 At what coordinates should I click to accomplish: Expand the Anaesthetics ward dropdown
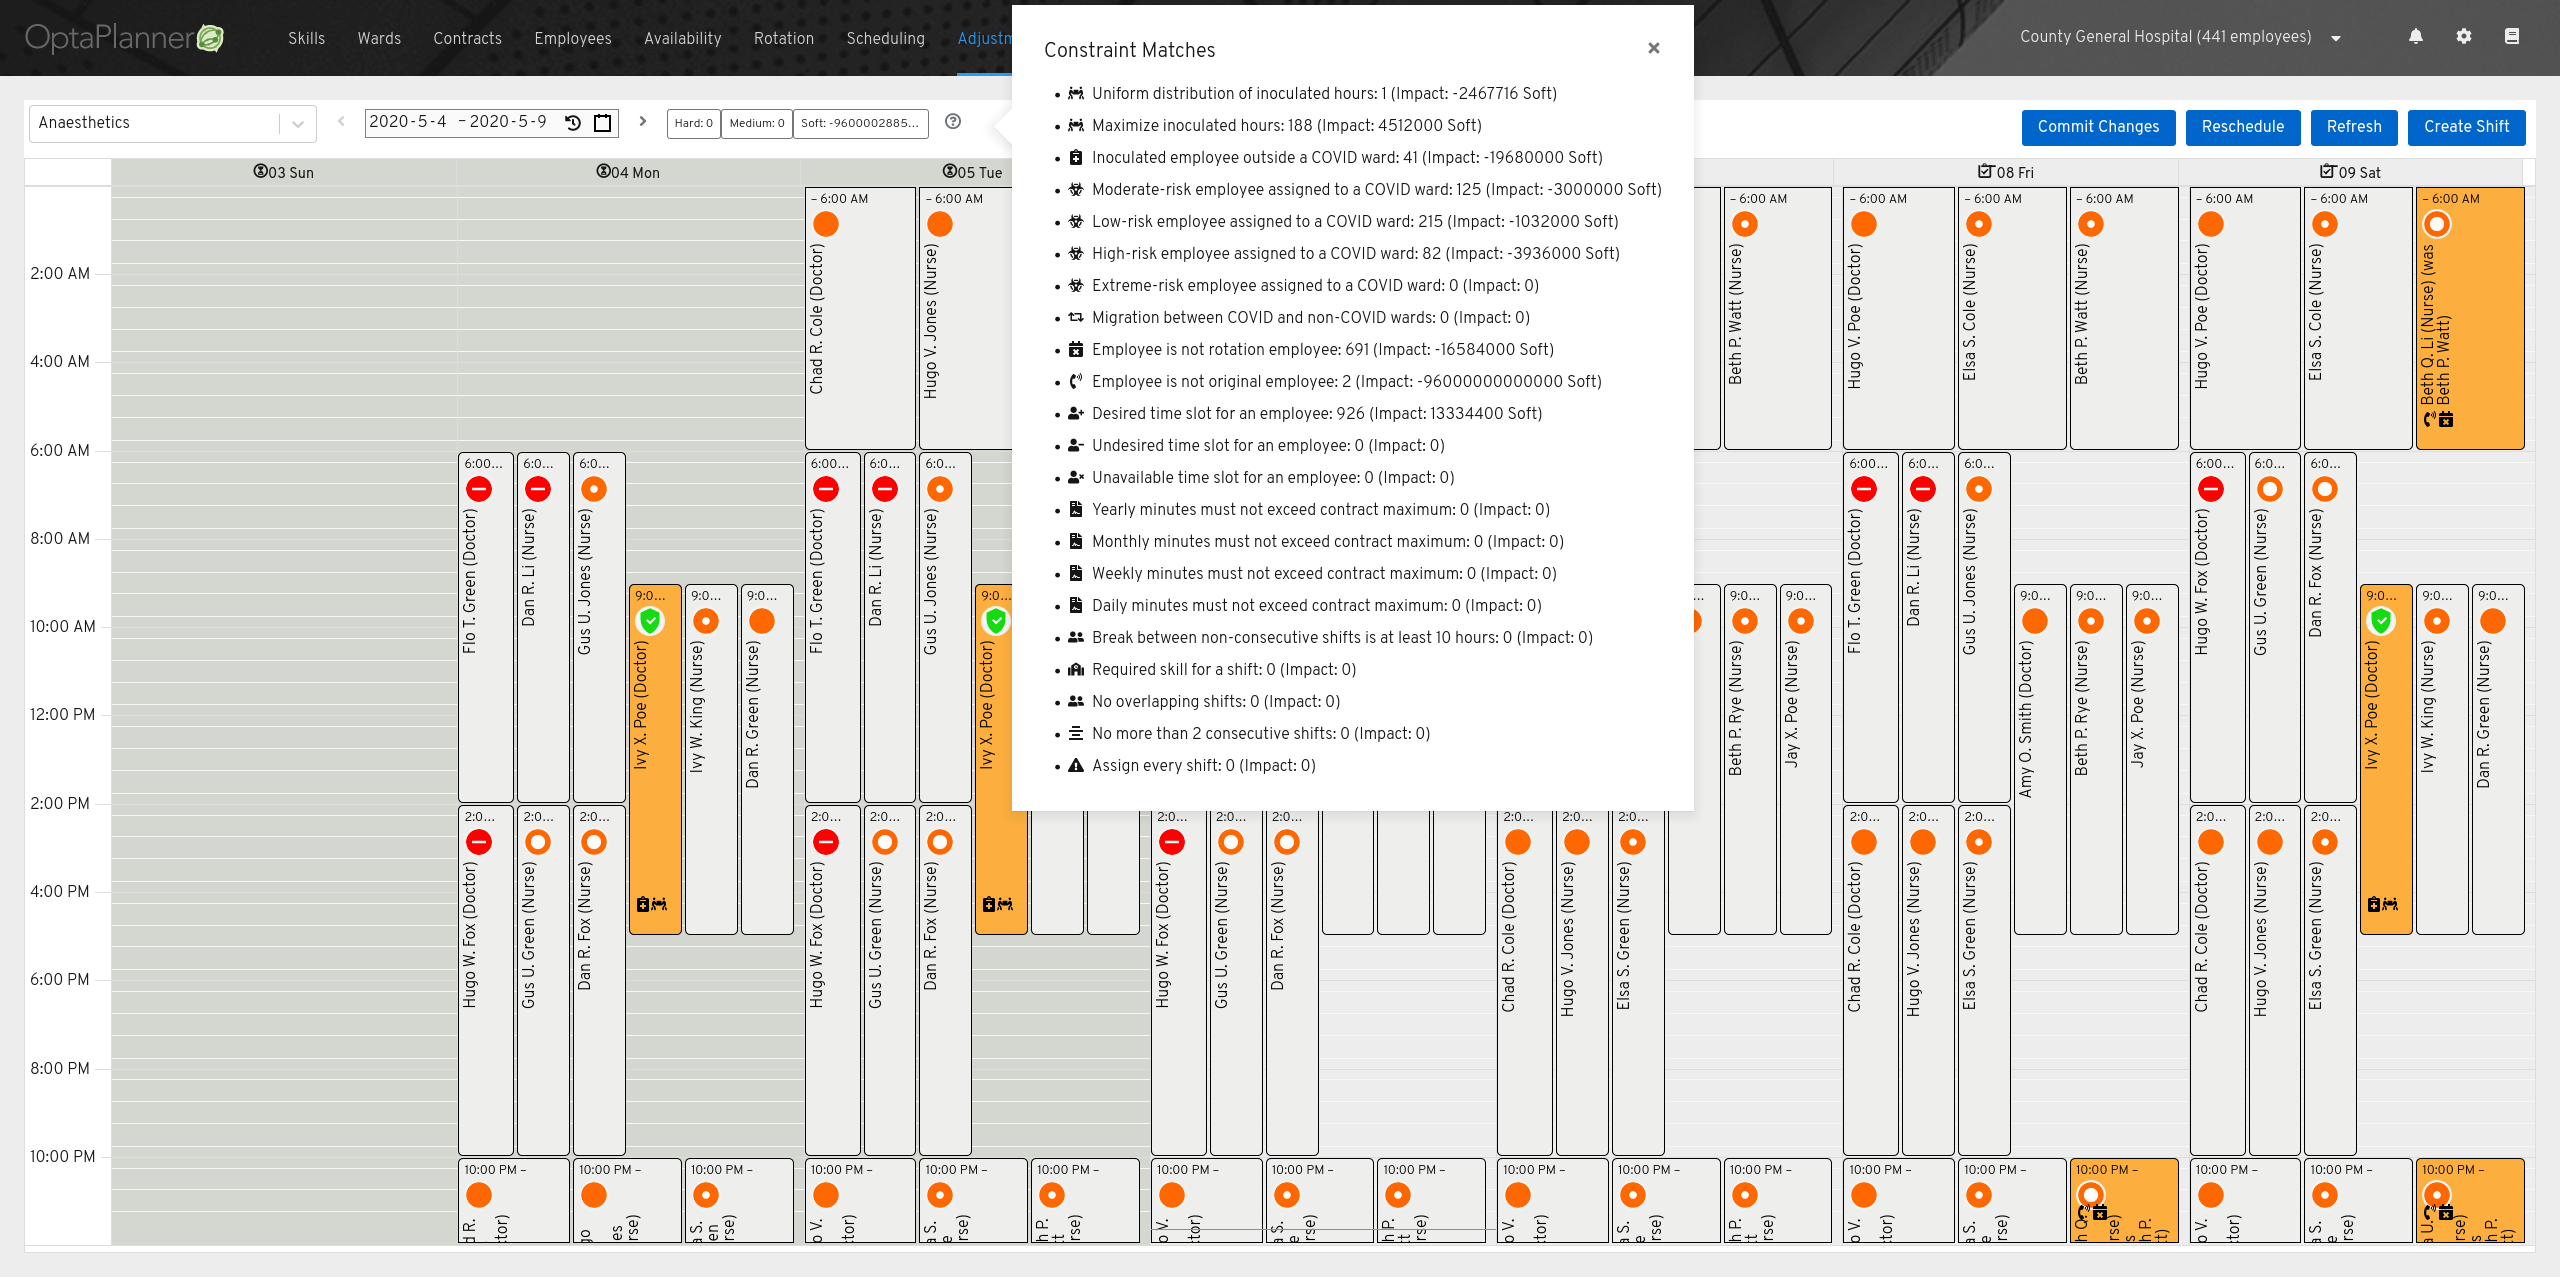click(x=297, y=124)
